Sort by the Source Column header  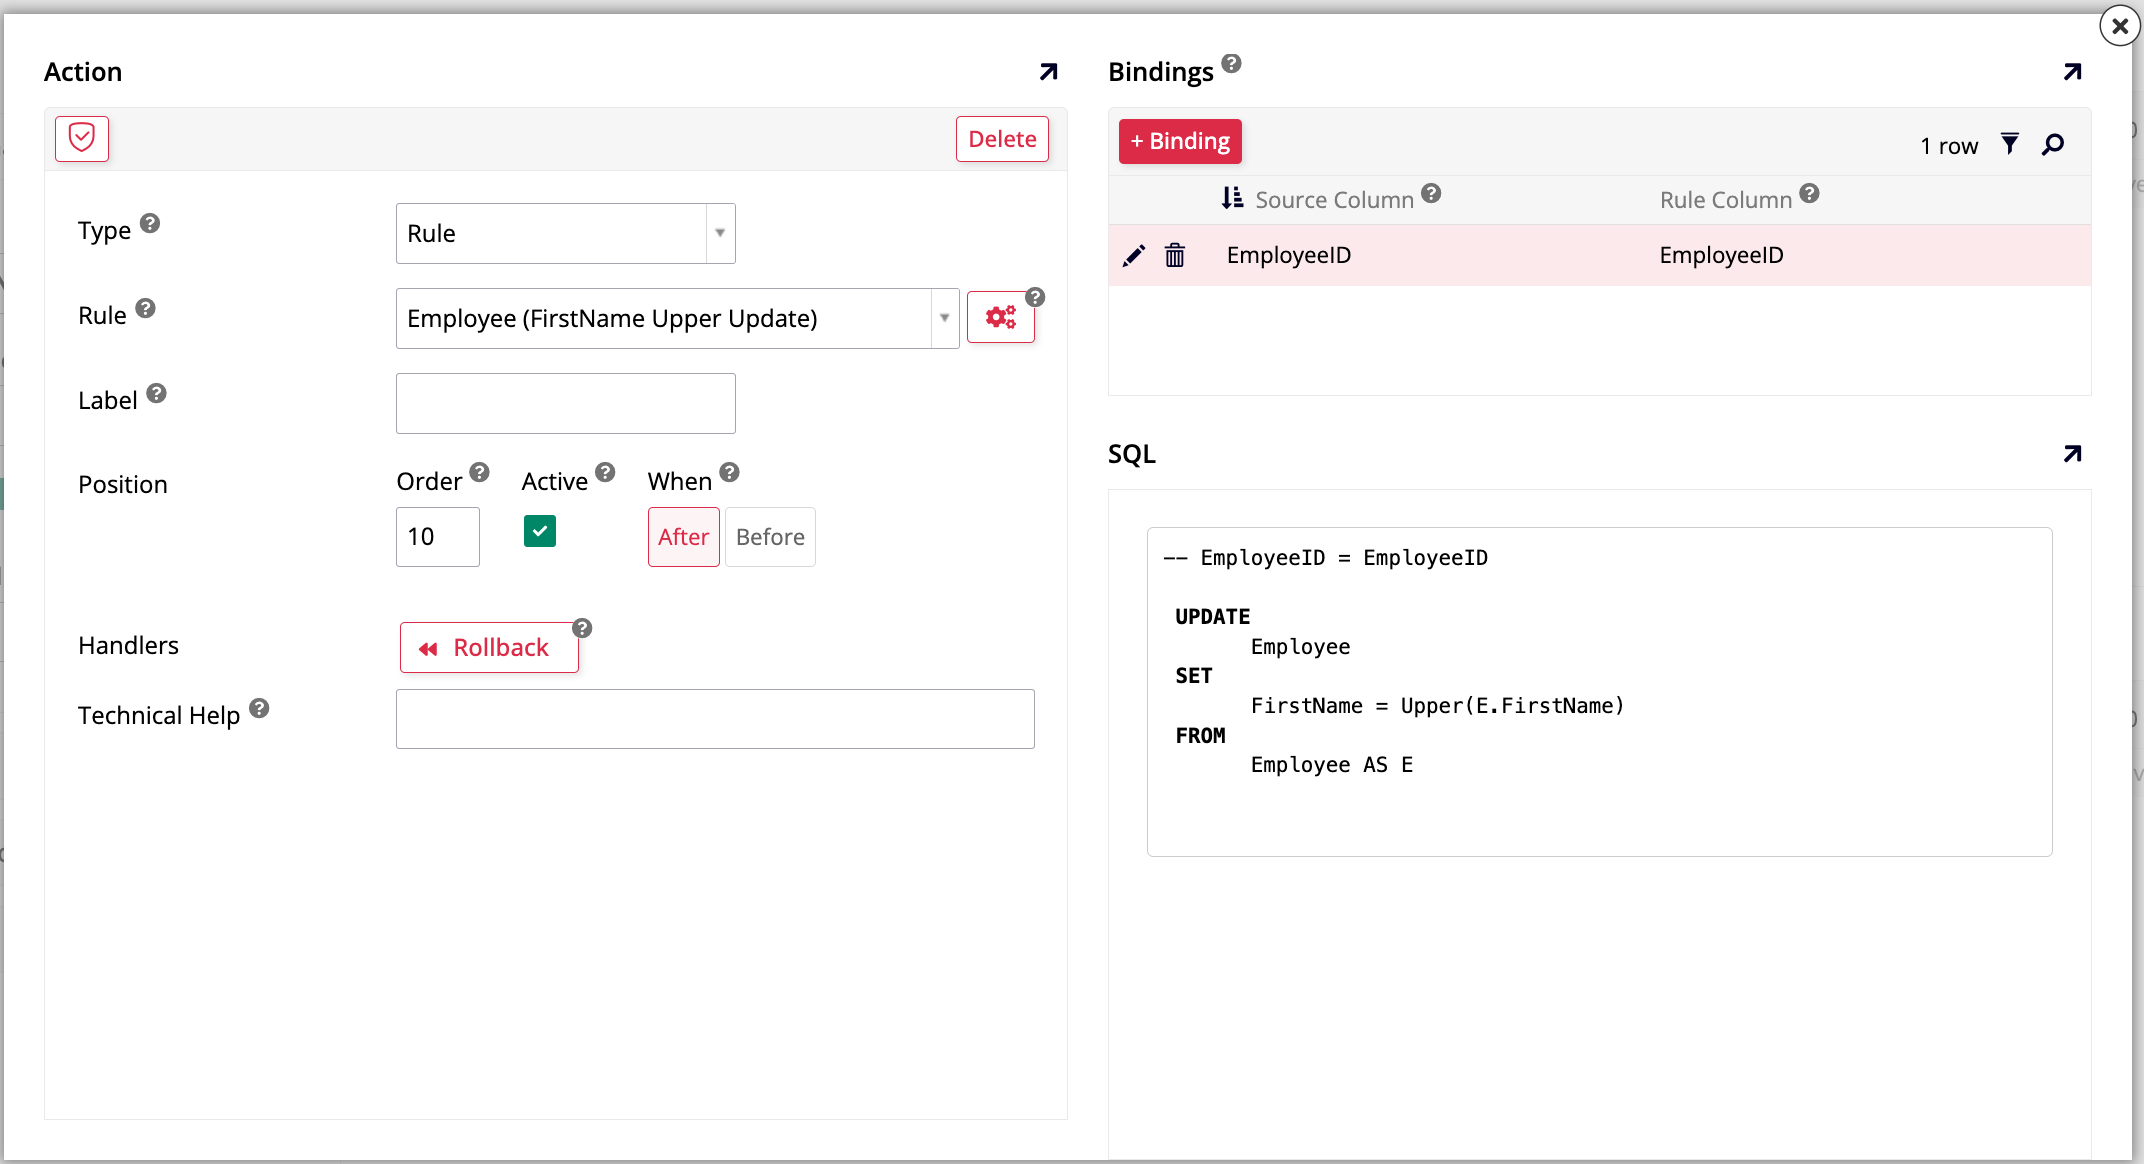coord(1333,200)
